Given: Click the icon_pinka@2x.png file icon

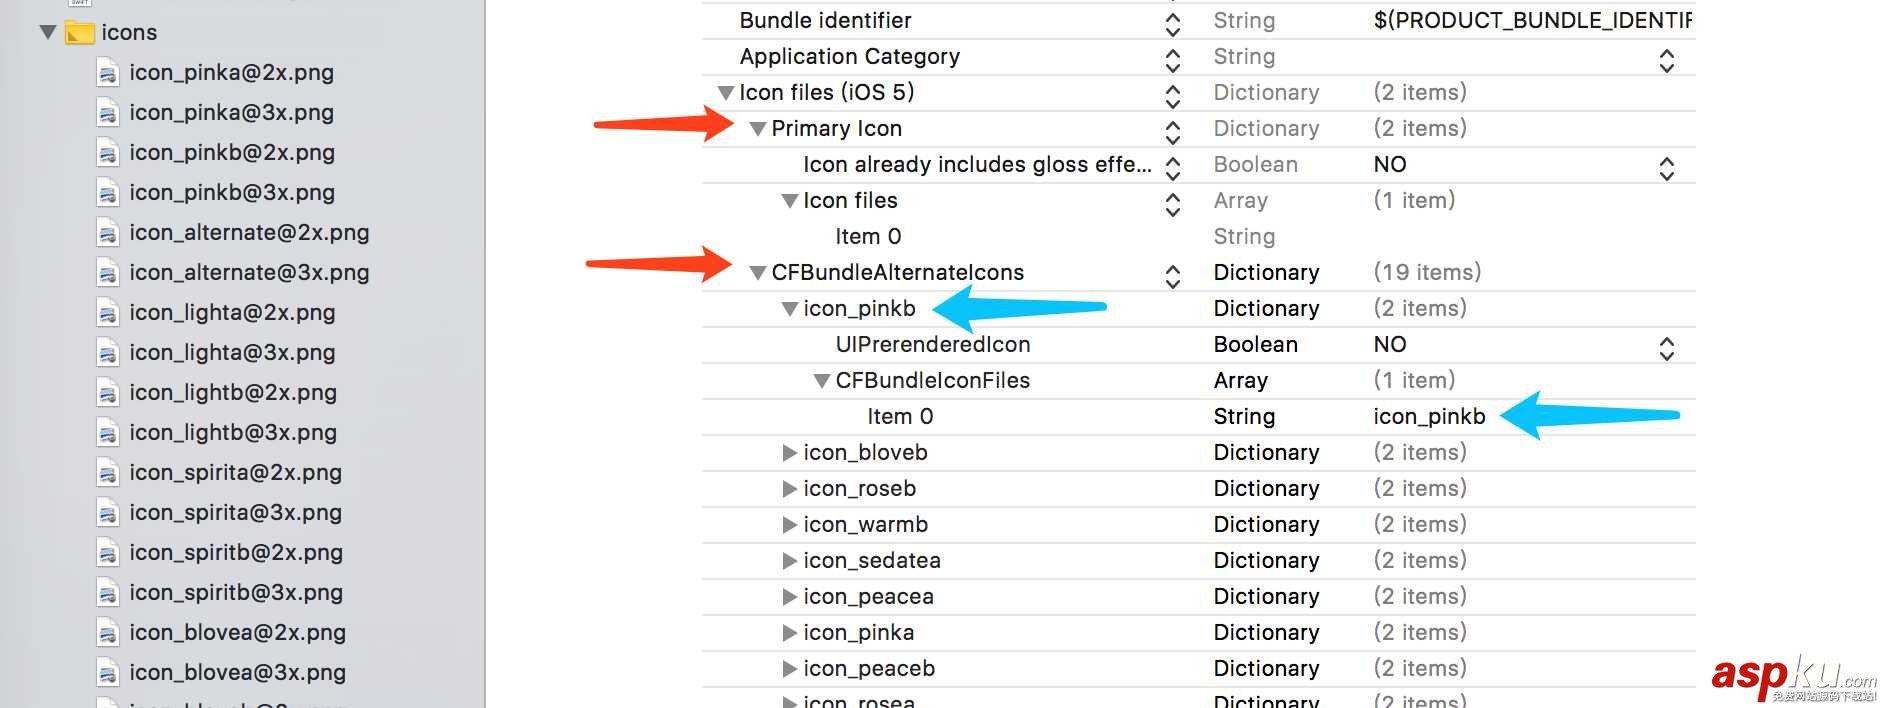Looking at the screenshot, I should point(108,73).
